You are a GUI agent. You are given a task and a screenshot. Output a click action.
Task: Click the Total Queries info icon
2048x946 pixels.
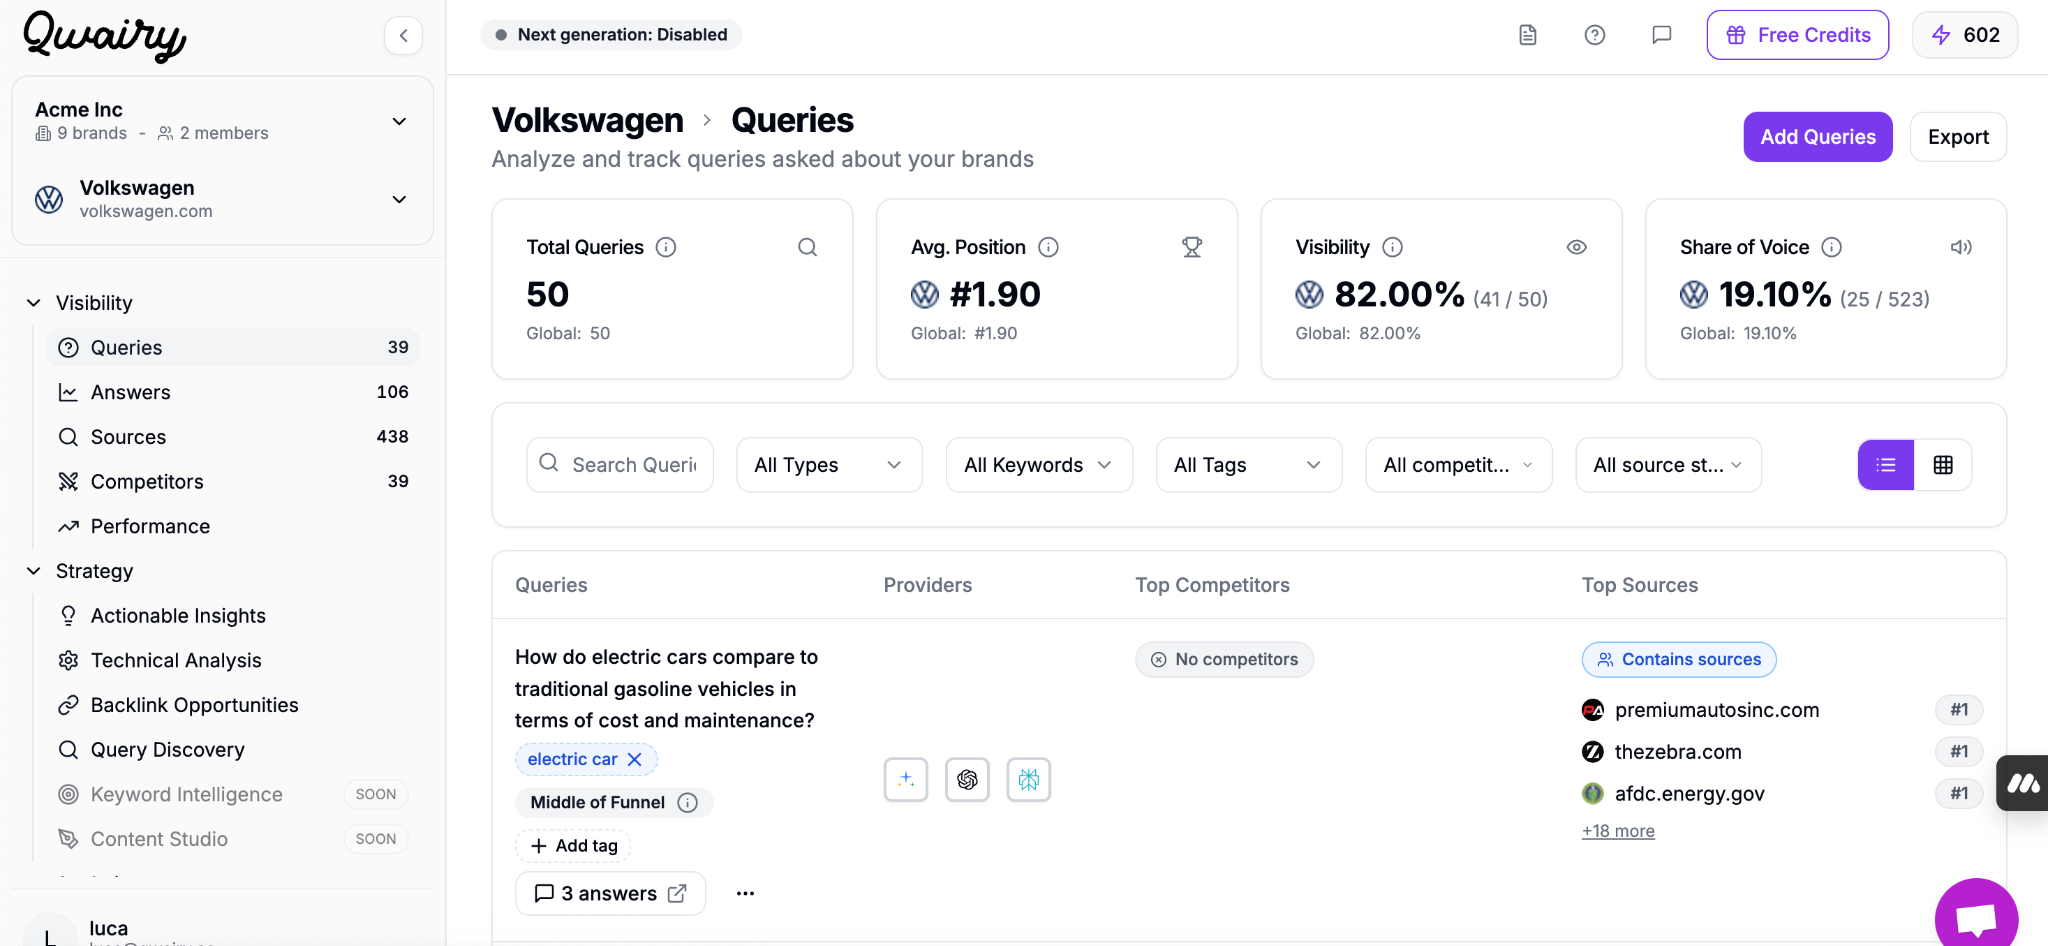pyautogui.click(x=666, y=247)
